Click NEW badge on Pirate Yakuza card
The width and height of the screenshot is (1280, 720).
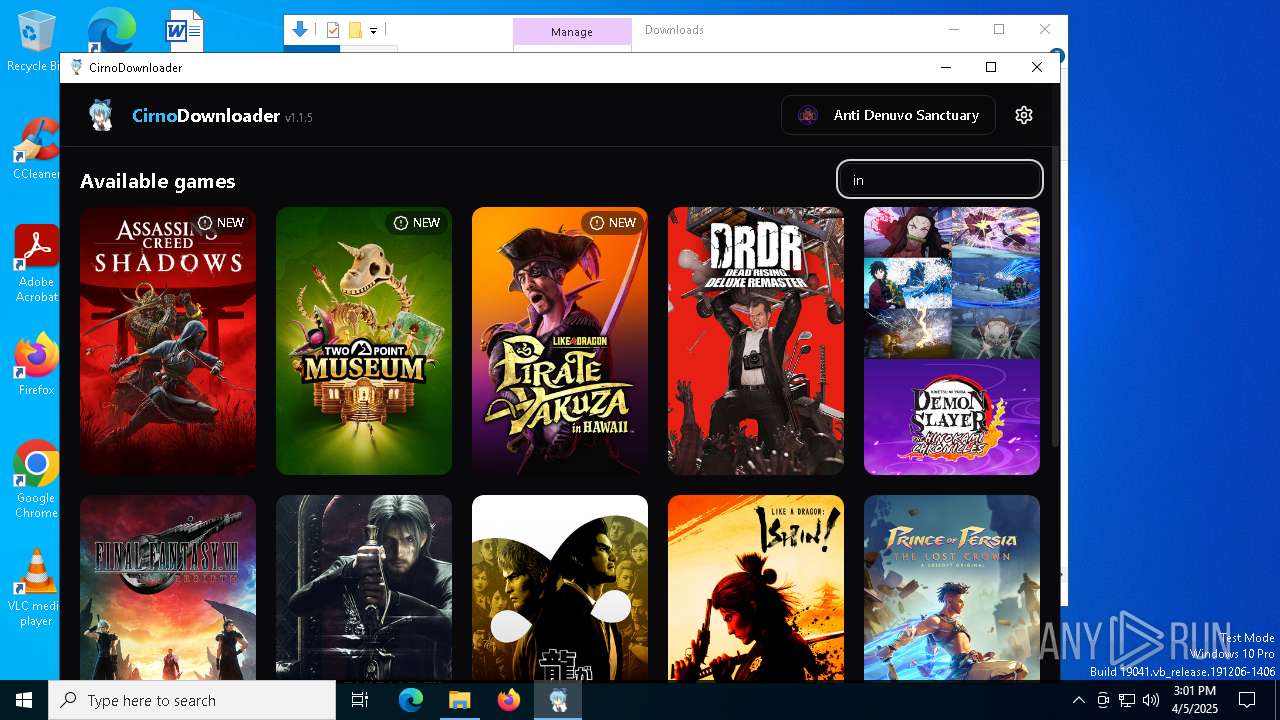(613, 223)
